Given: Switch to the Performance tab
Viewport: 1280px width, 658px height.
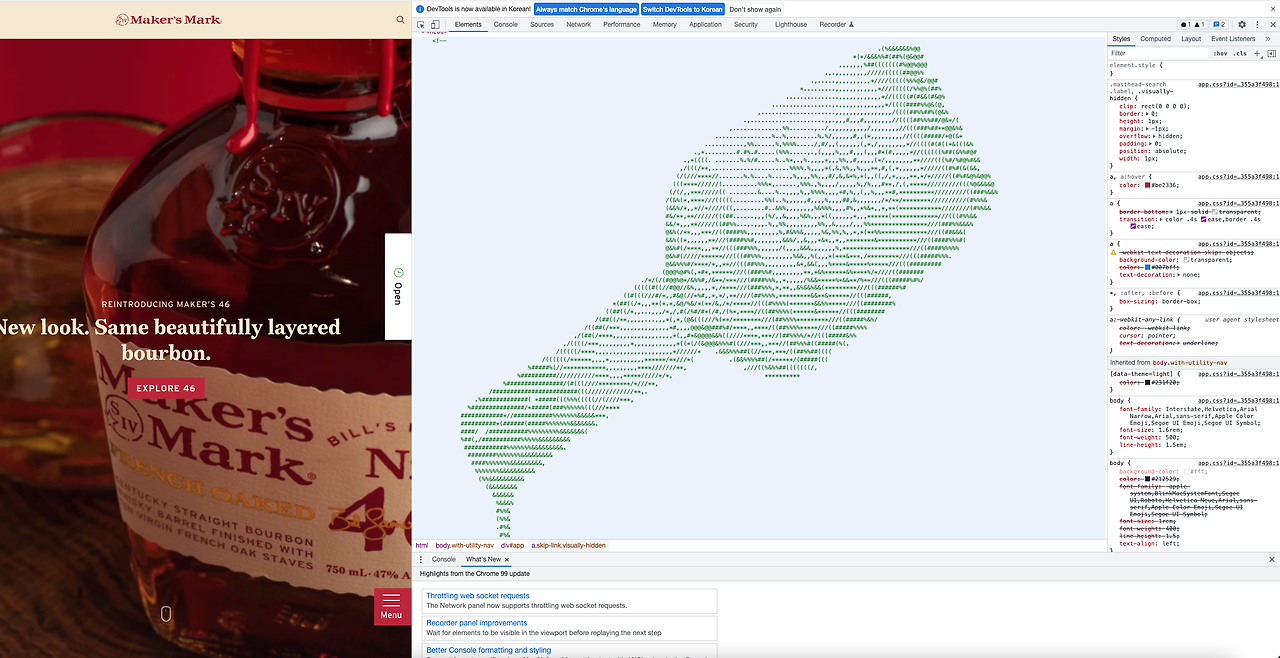Looking at the screenshot, I should (x=622, y=24).
